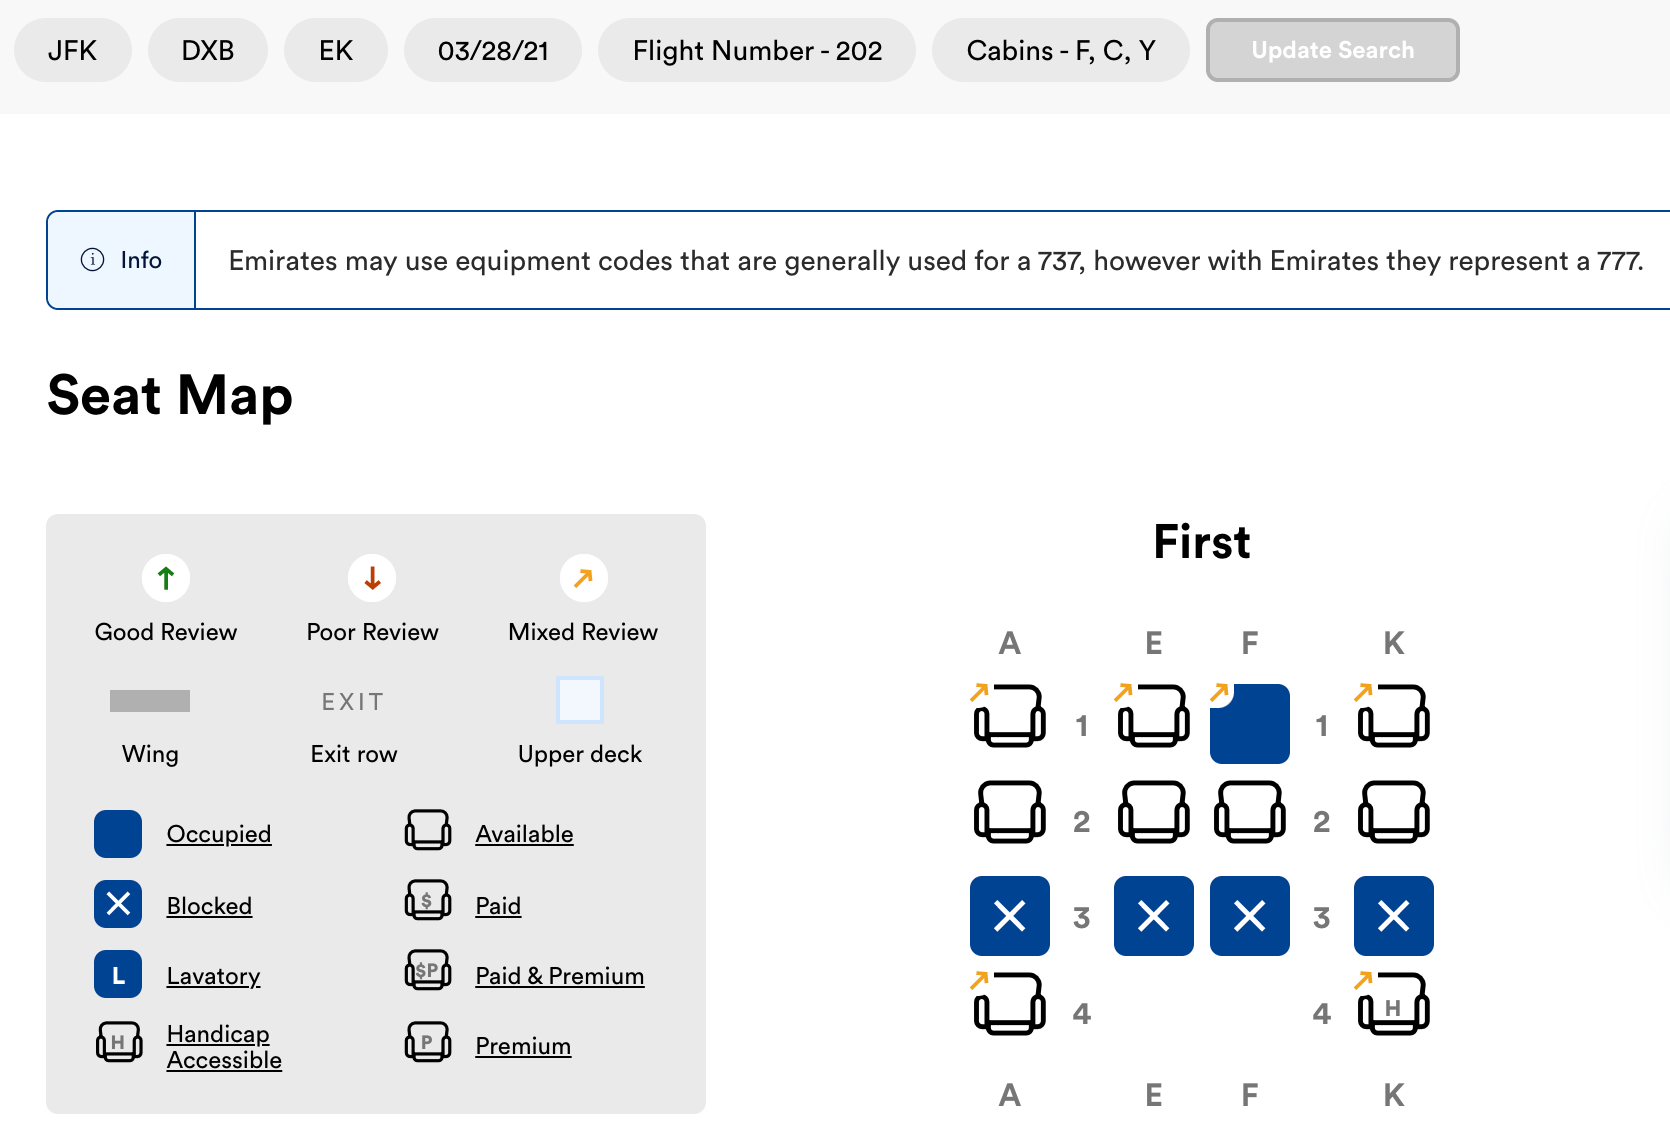Open the JFK origin filter chip
Screen dimensions: 1670x1130
pos(72,50)
